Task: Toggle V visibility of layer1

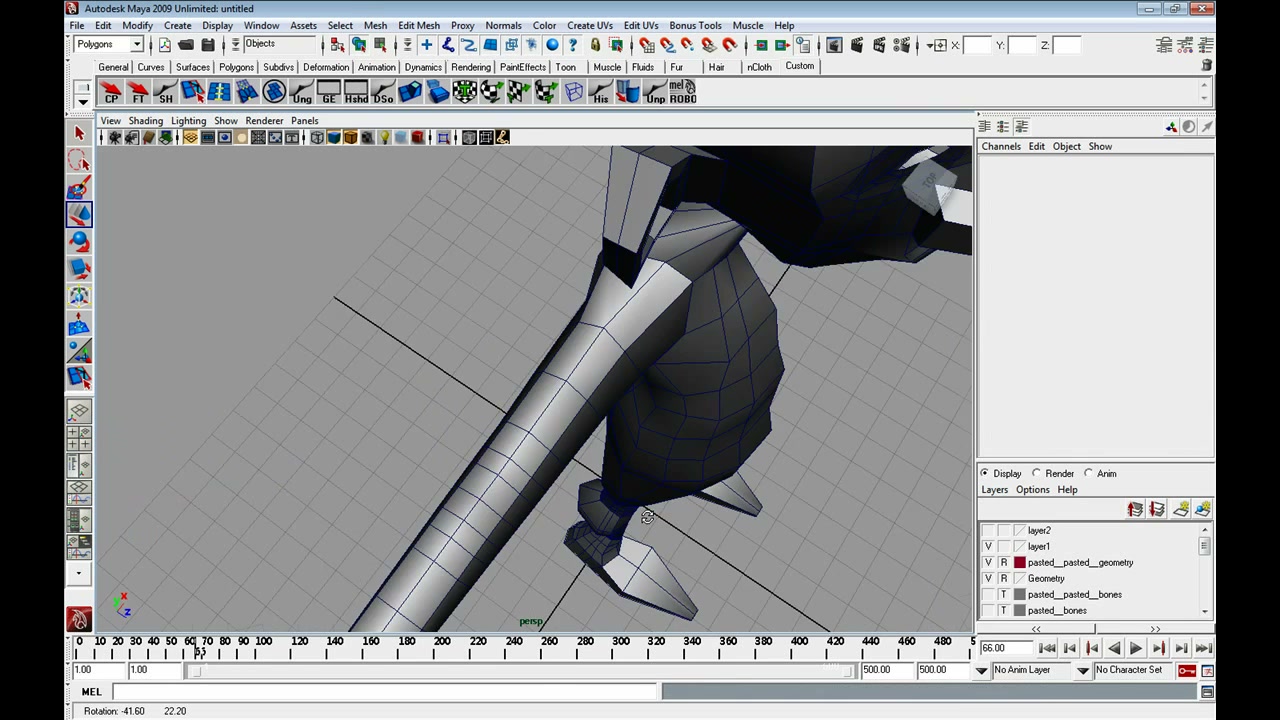Action: tap(989, 547)
